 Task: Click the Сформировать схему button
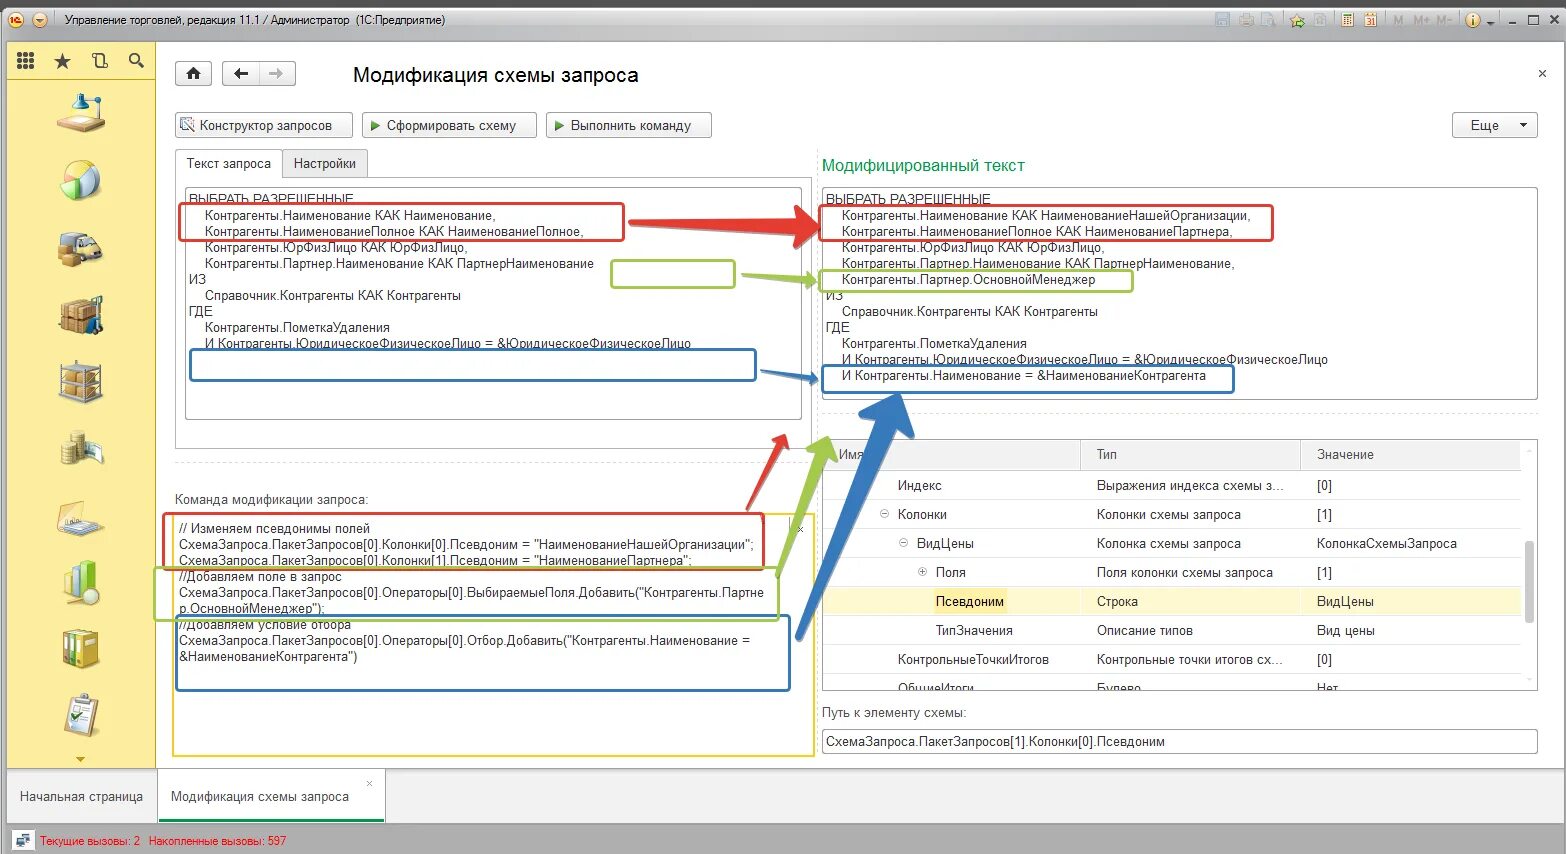[449, 125]
